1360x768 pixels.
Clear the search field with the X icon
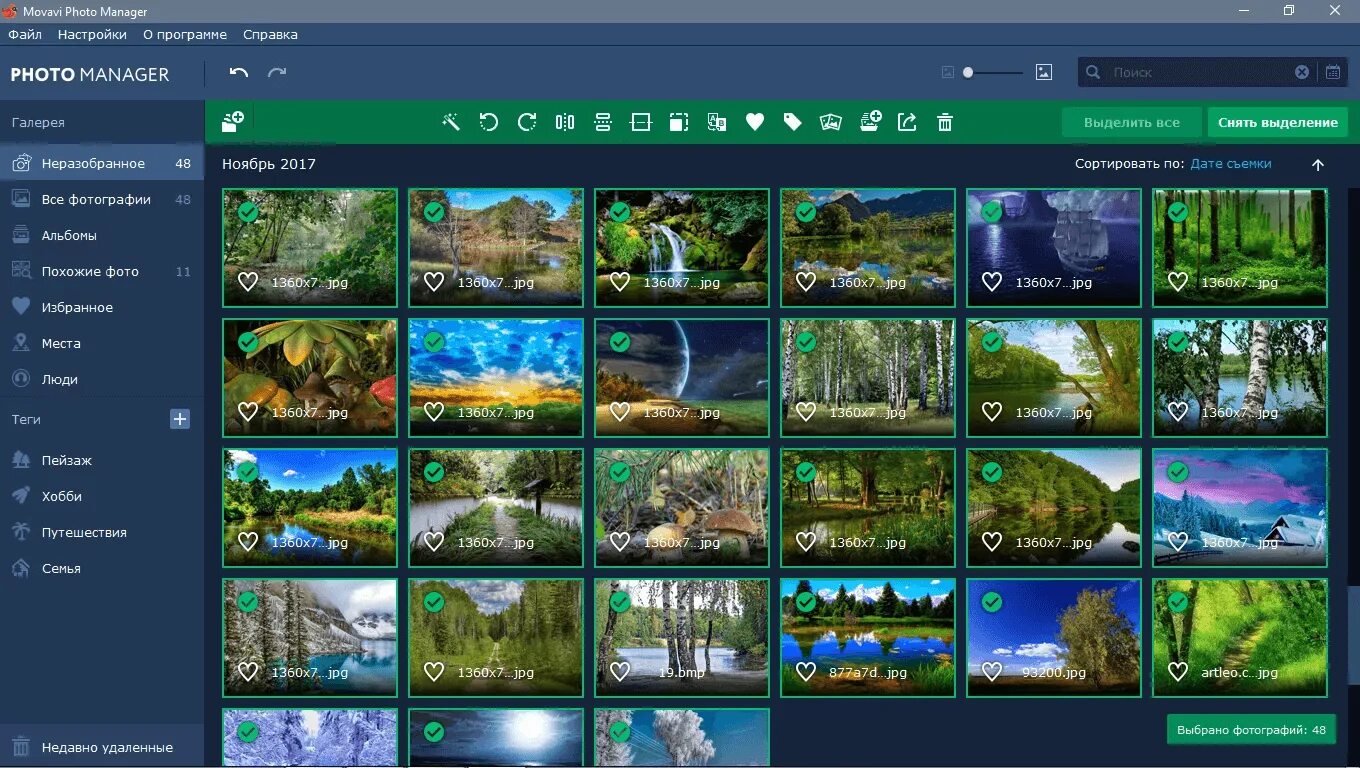coord(1302,72)
